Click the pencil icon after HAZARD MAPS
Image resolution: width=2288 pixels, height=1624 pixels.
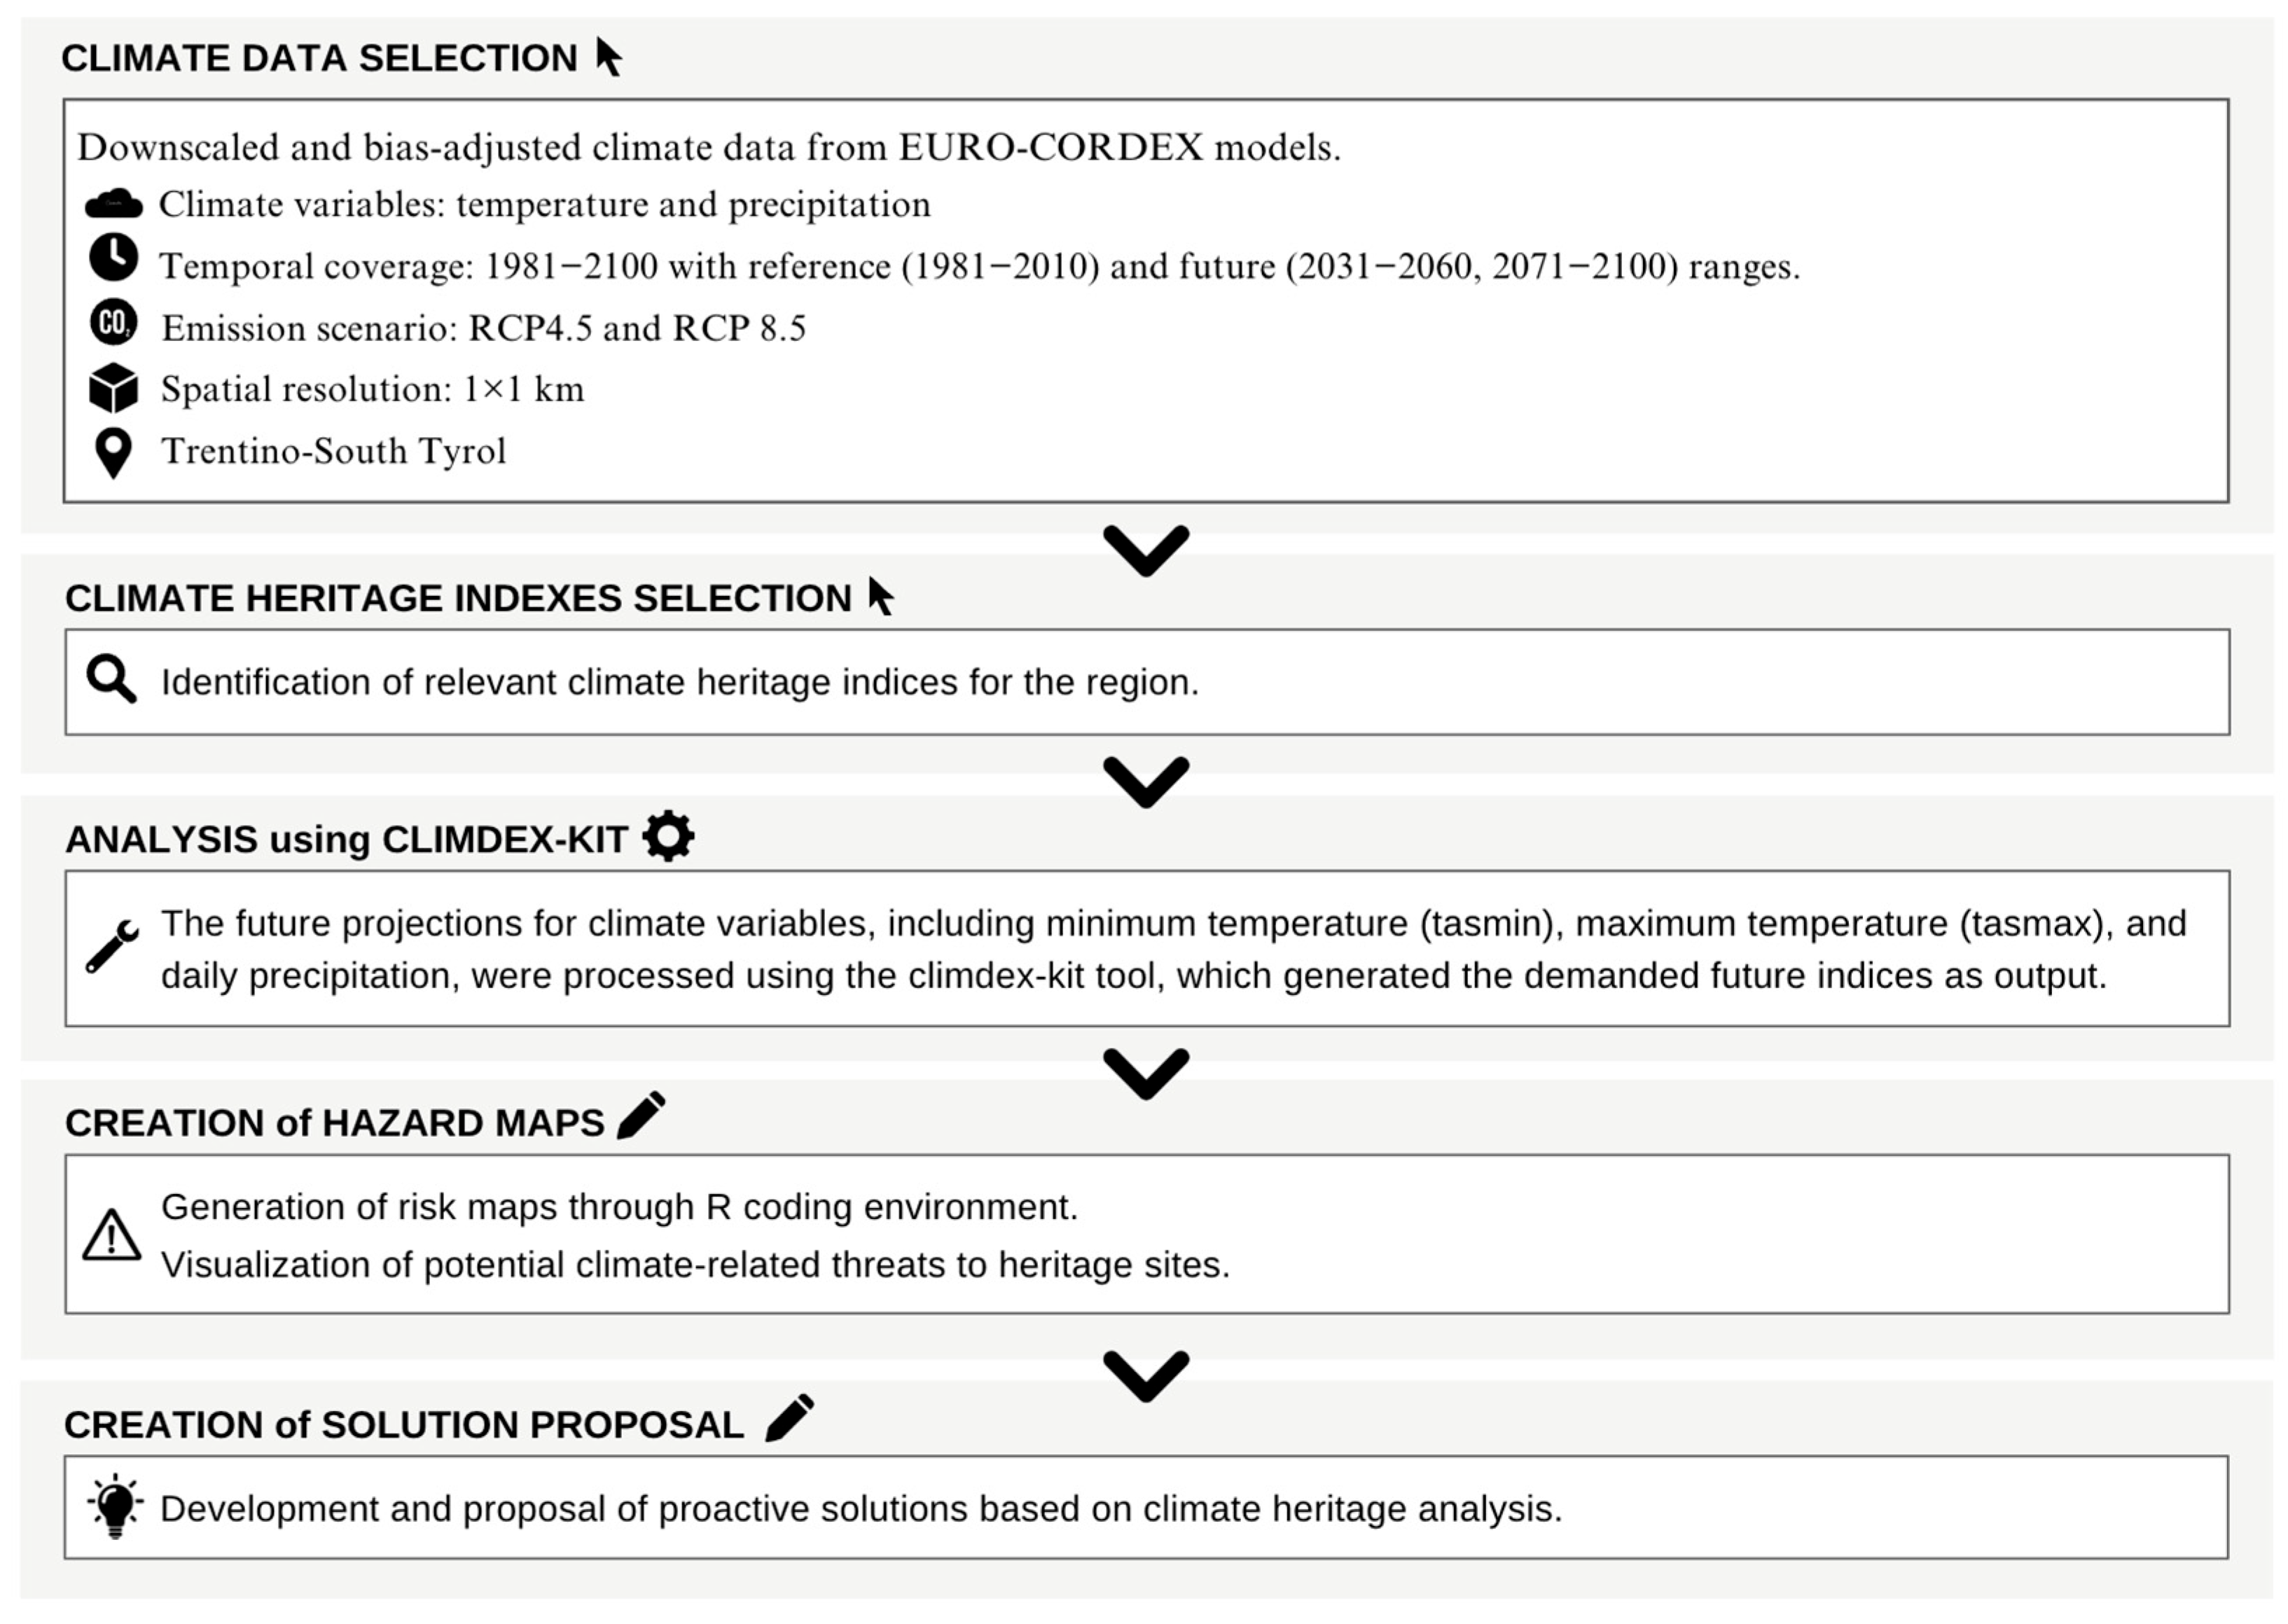click(x=641, y=1115)
